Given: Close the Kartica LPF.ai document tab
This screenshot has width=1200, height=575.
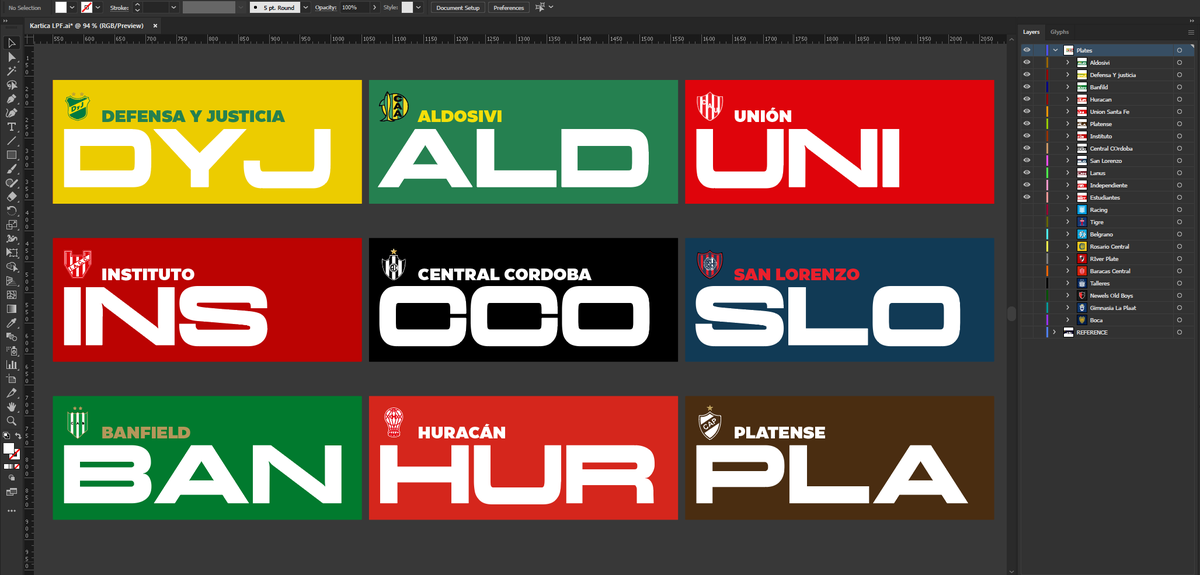Looking at the screenshot, I should point(155,25).
